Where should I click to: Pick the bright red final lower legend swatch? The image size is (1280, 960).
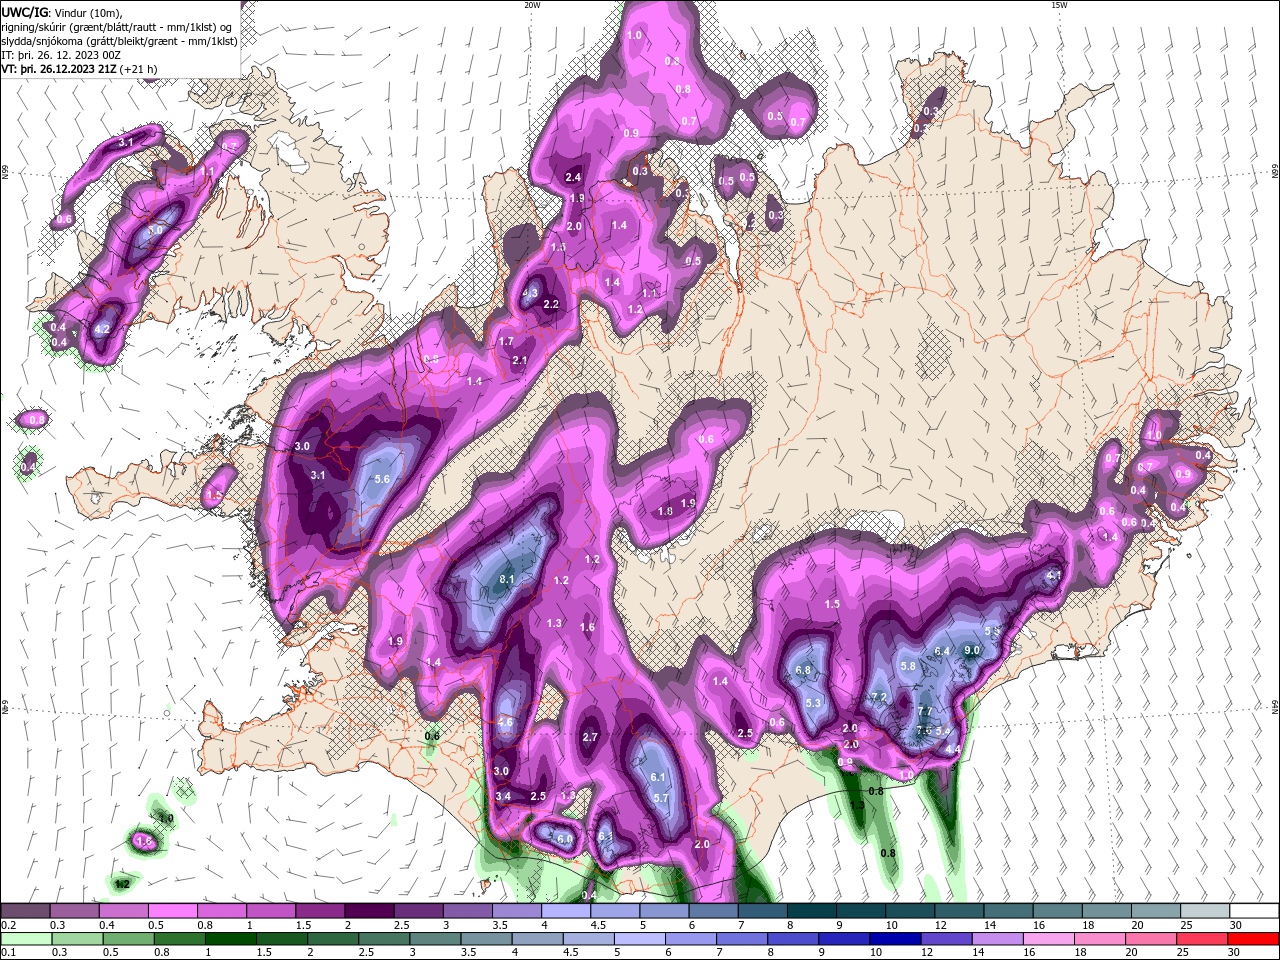(x=1253, y=939)
